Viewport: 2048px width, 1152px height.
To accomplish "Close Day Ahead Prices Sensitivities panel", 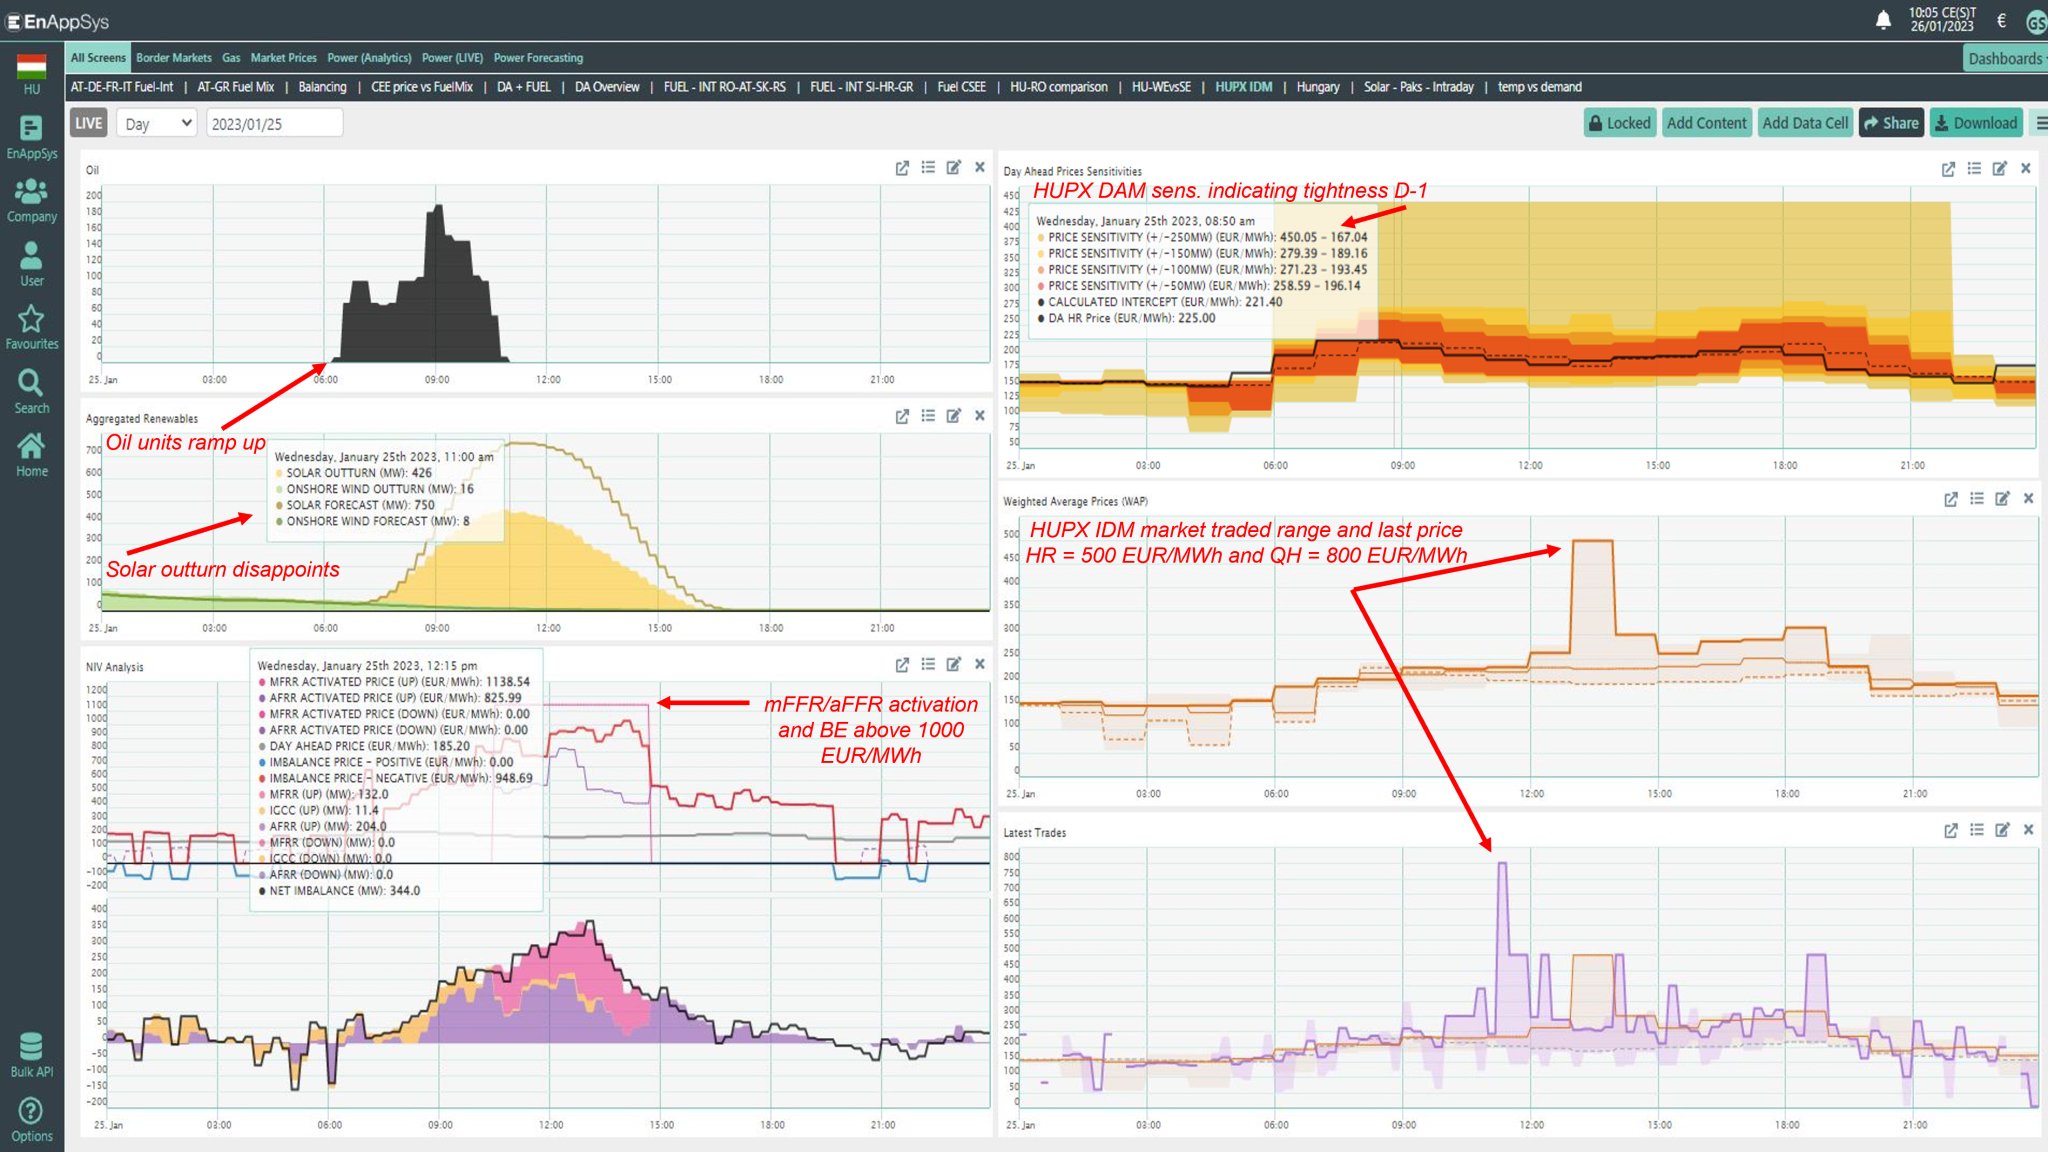I will [2026, 169].
